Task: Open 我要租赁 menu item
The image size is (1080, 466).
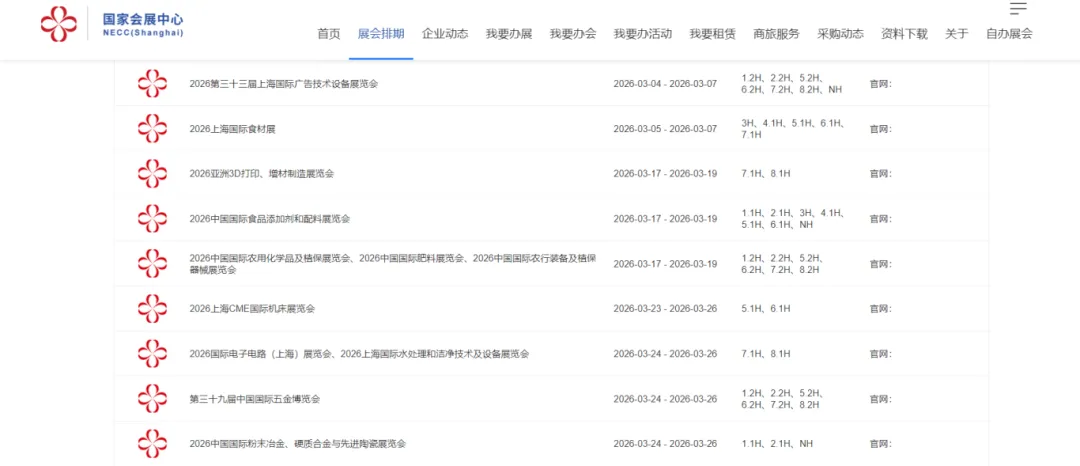Action: pos(713,34)
